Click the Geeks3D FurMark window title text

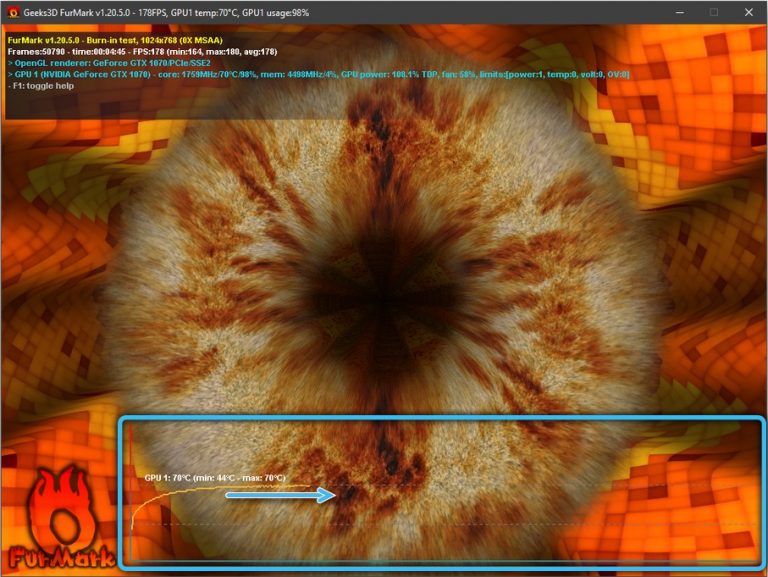155,12
